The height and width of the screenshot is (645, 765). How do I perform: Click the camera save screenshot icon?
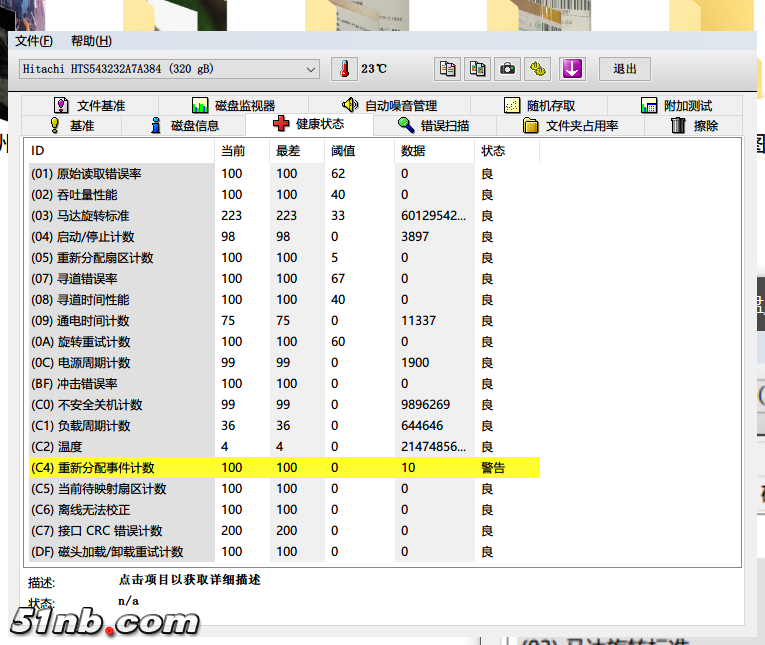click(x=508, y=69)
